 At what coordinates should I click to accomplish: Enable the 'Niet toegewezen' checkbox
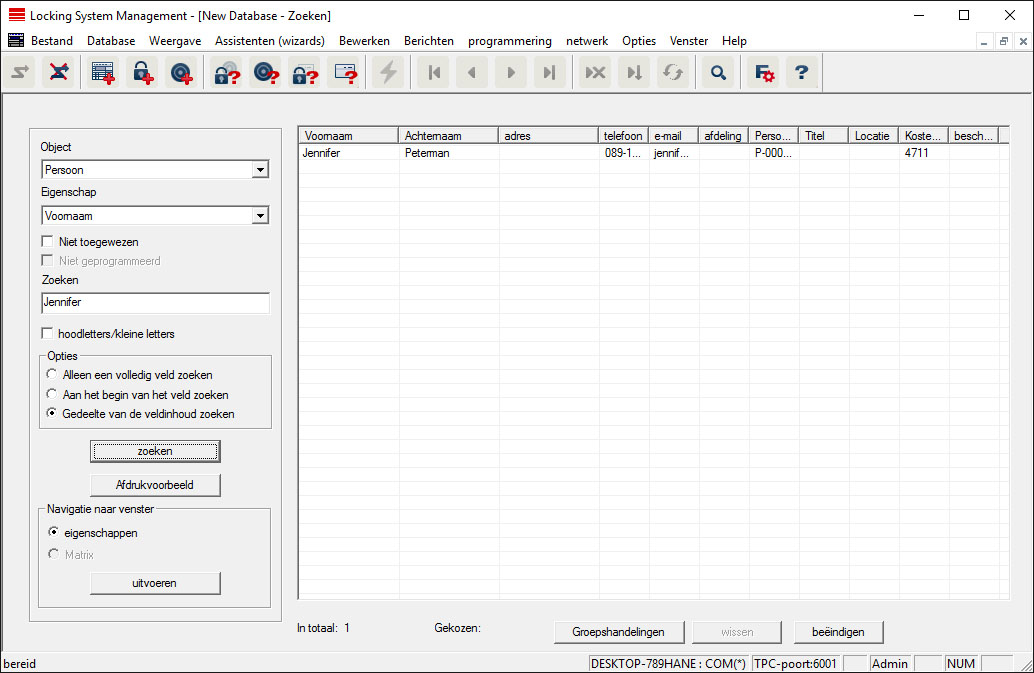coord(47,241)
